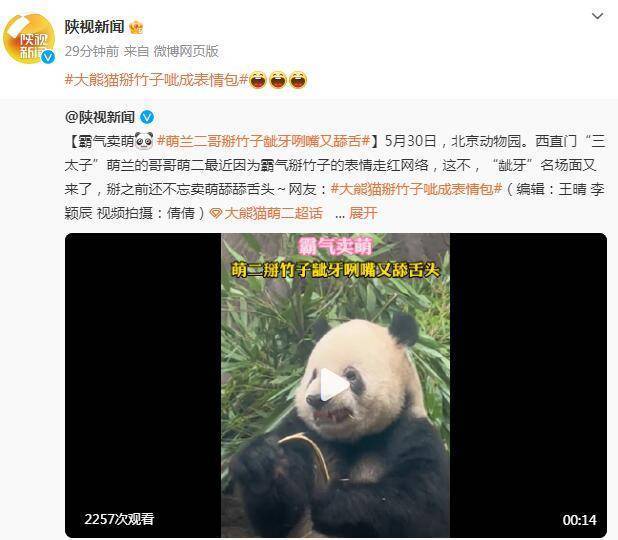
Task: Open hashtag 大熊猫掰竹子呲成表情包 in top post
Action: pos(156,80)
